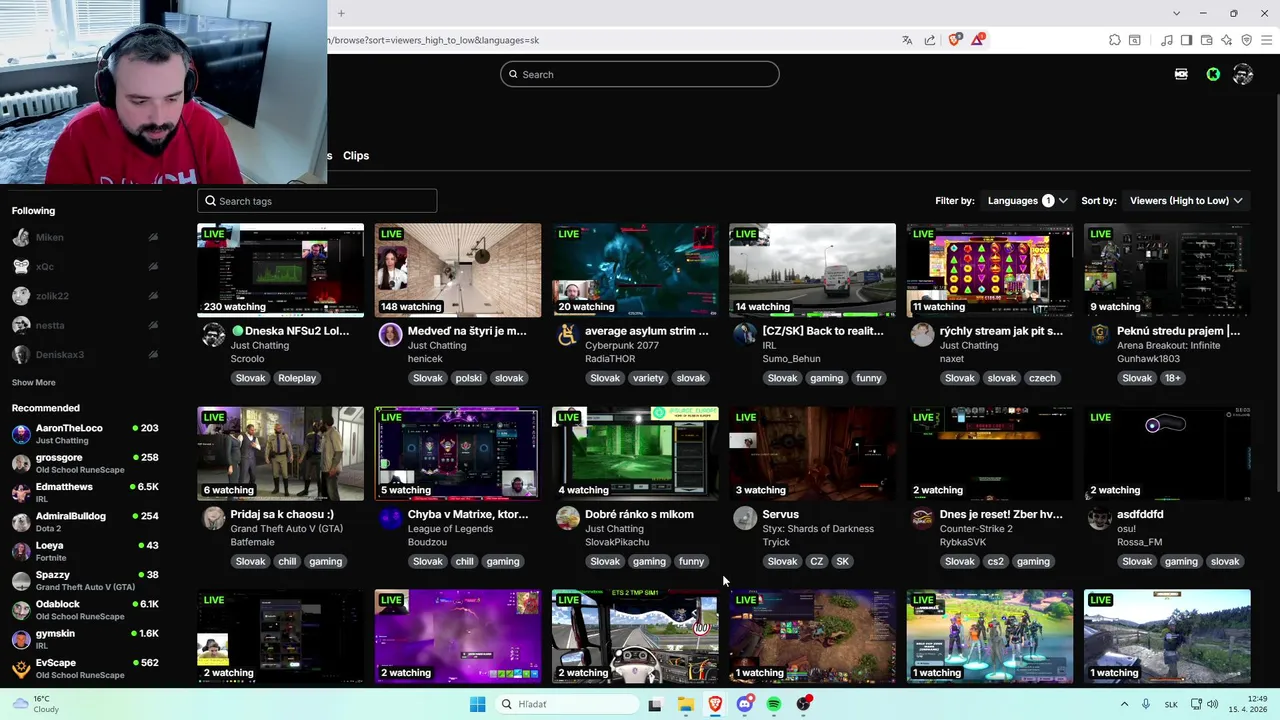This screenshot has height=720, width=1280.
Task: Click the Kick search input field
Action: click(640, 74)
